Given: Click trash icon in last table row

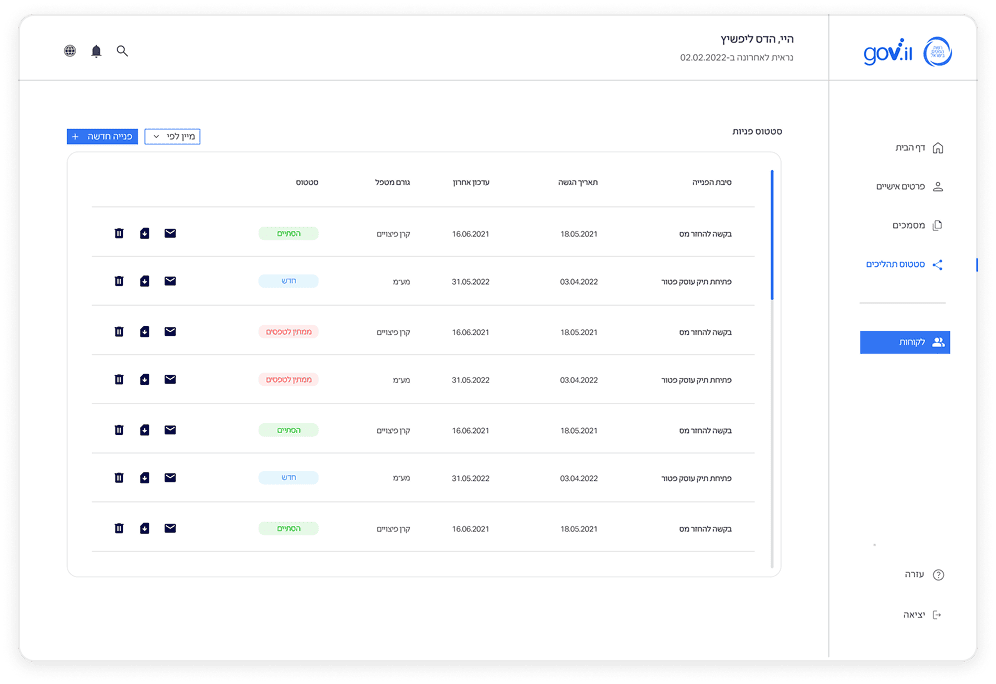Looking at the screenshot, I should 119,528.
